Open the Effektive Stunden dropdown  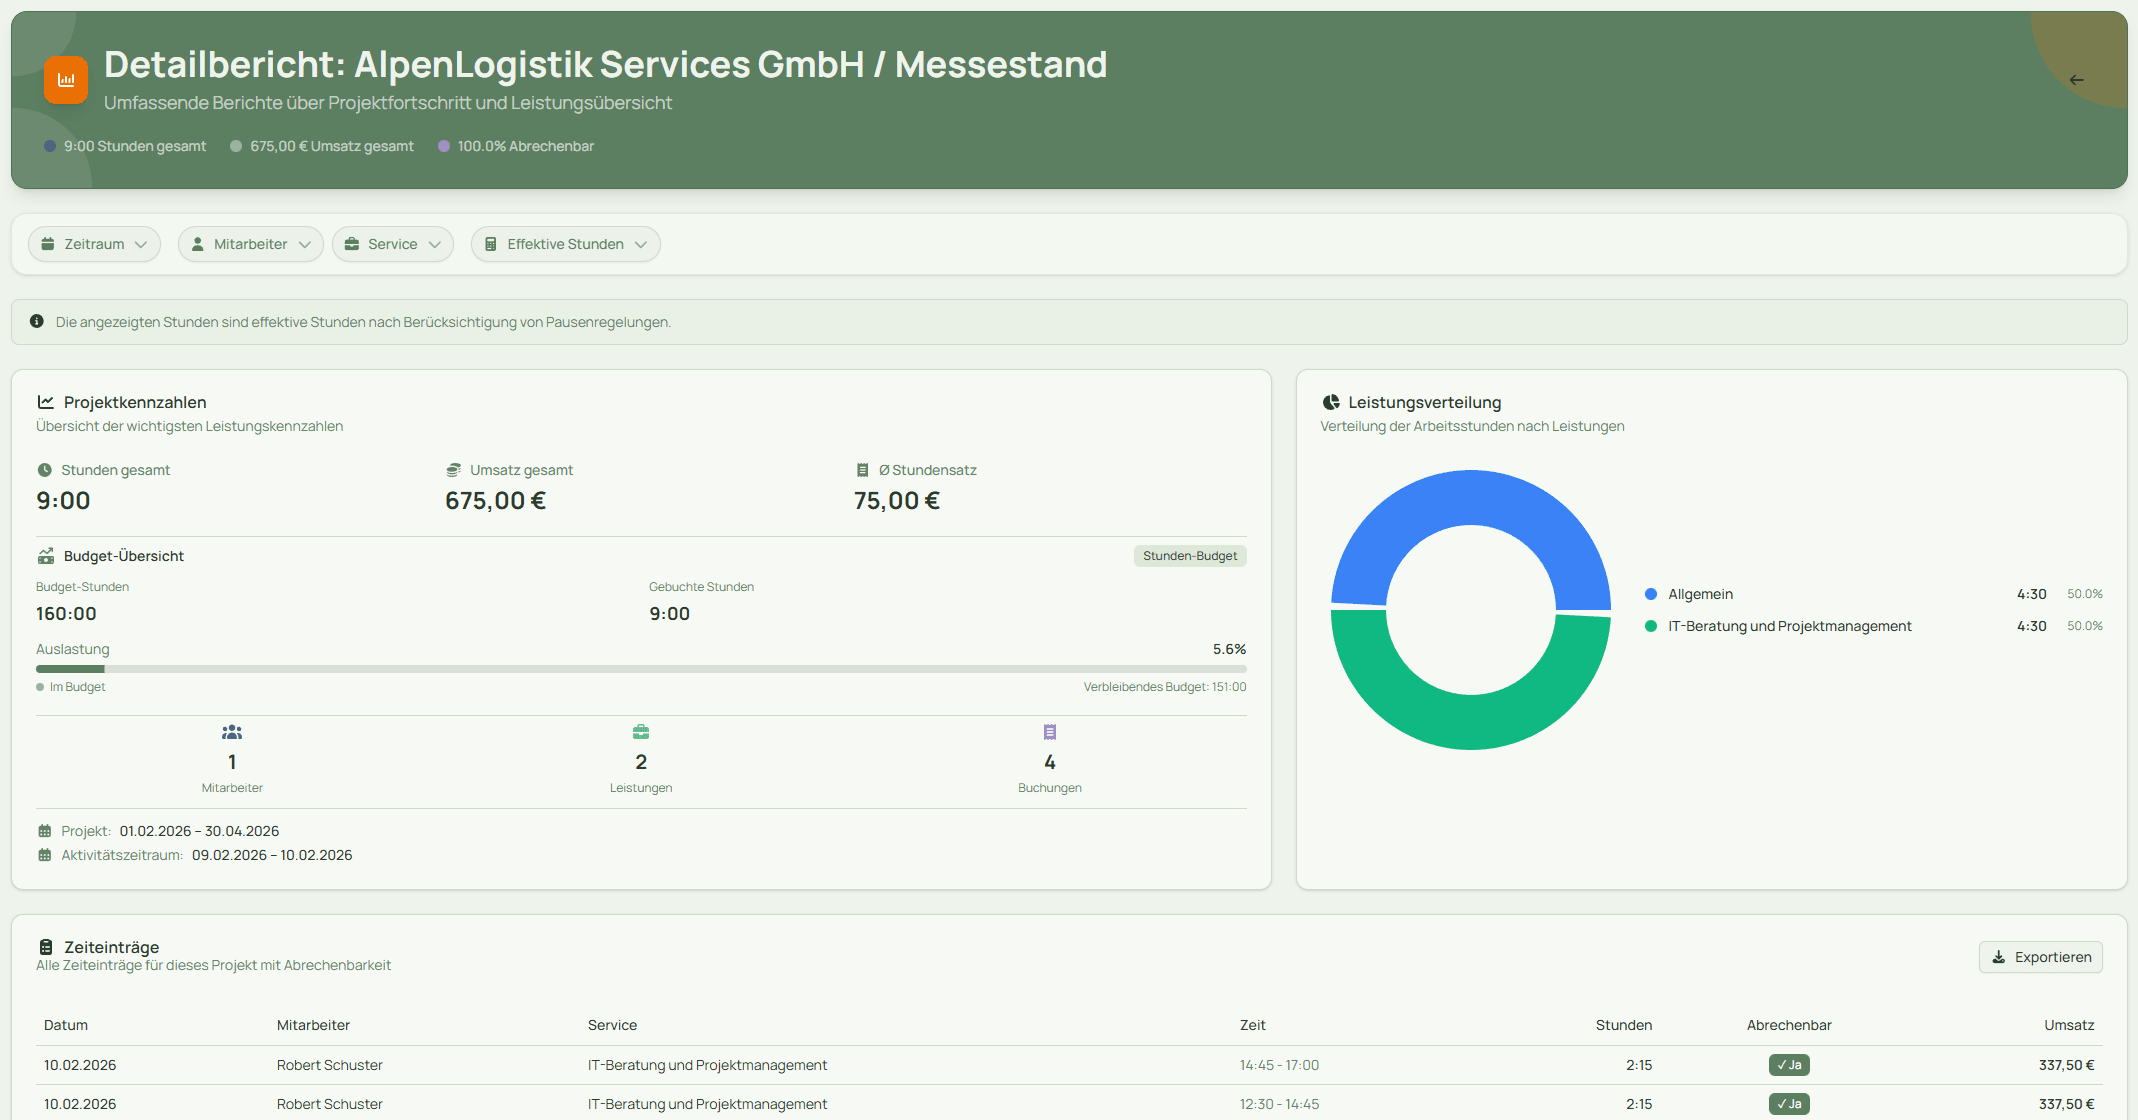[x=566, y=244]
